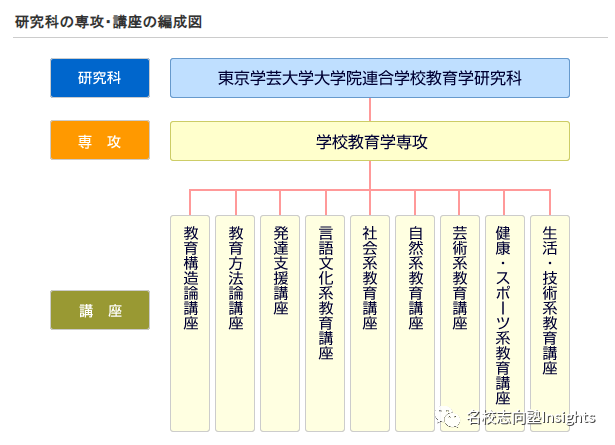This screenshot has height=445, width=615.
Task: Open the 健康・スポーツ系教育講座 column
Action: pyautogui.click(x=505, y=323)
